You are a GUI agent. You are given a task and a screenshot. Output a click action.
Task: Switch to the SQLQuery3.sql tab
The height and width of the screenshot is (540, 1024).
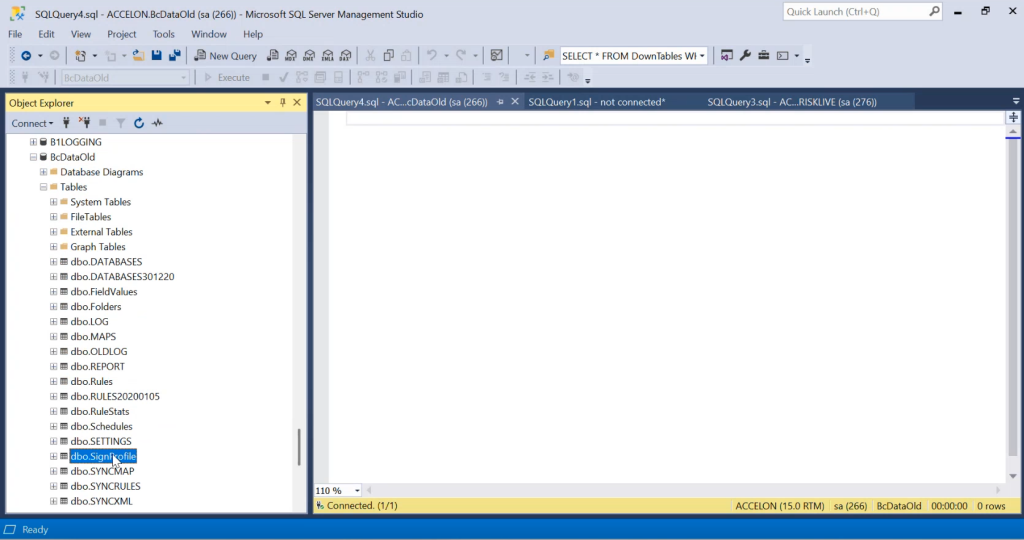coord(792,102)
